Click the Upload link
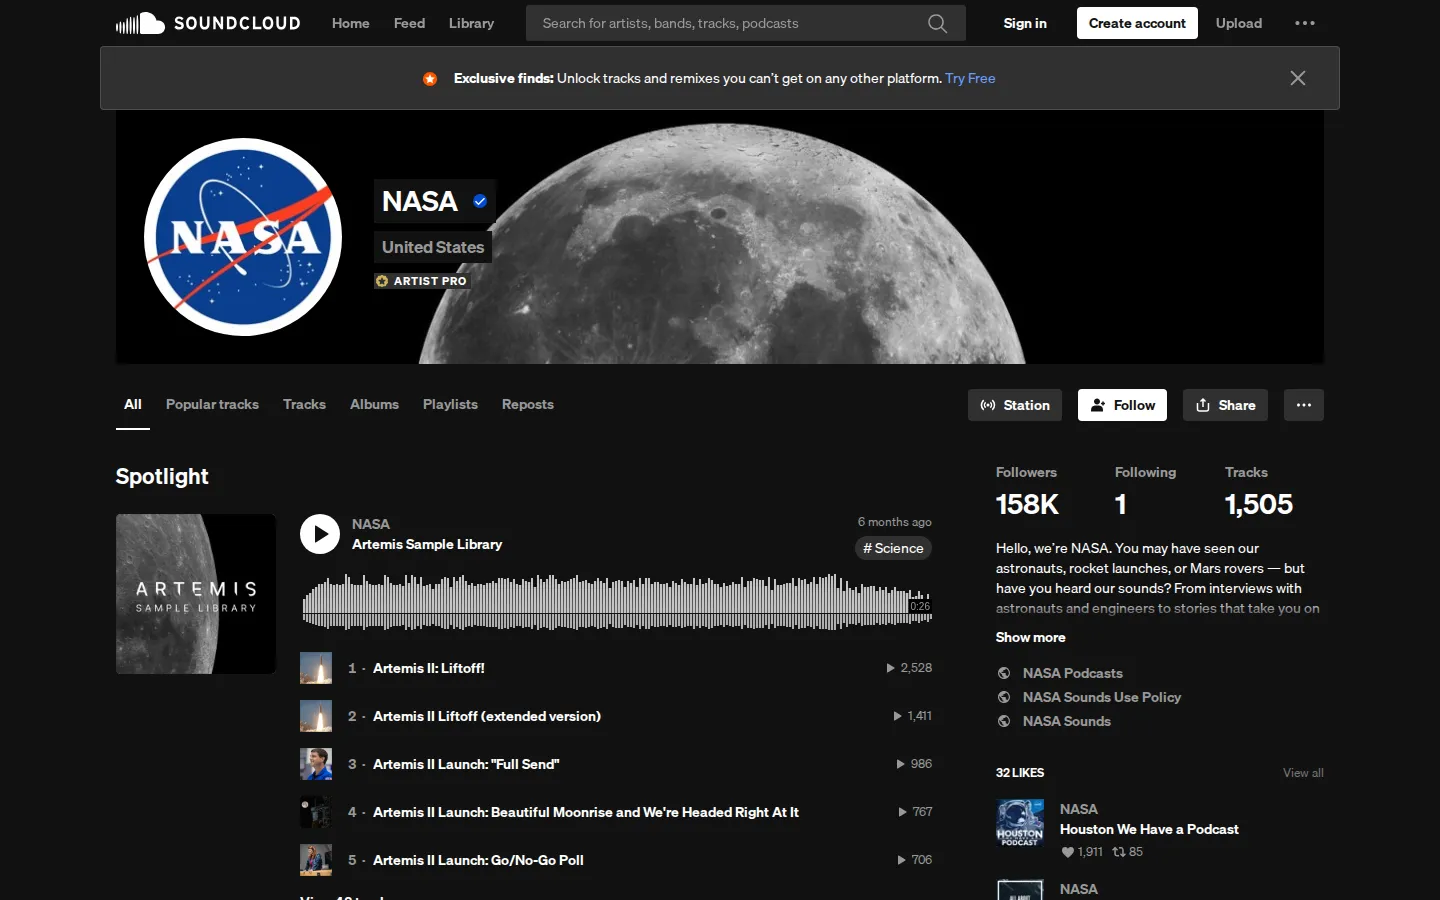The width and height of the screenshot is (1440, 900). coord(1239,23)
